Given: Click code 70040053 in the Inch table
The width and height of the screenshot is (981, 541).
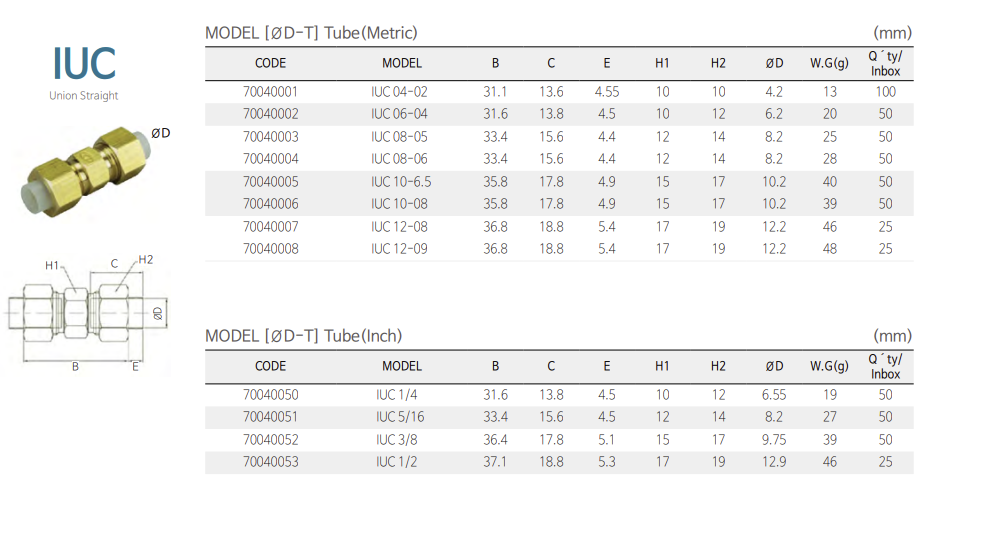Looking at the screenshot, I should tap(270, 462).
